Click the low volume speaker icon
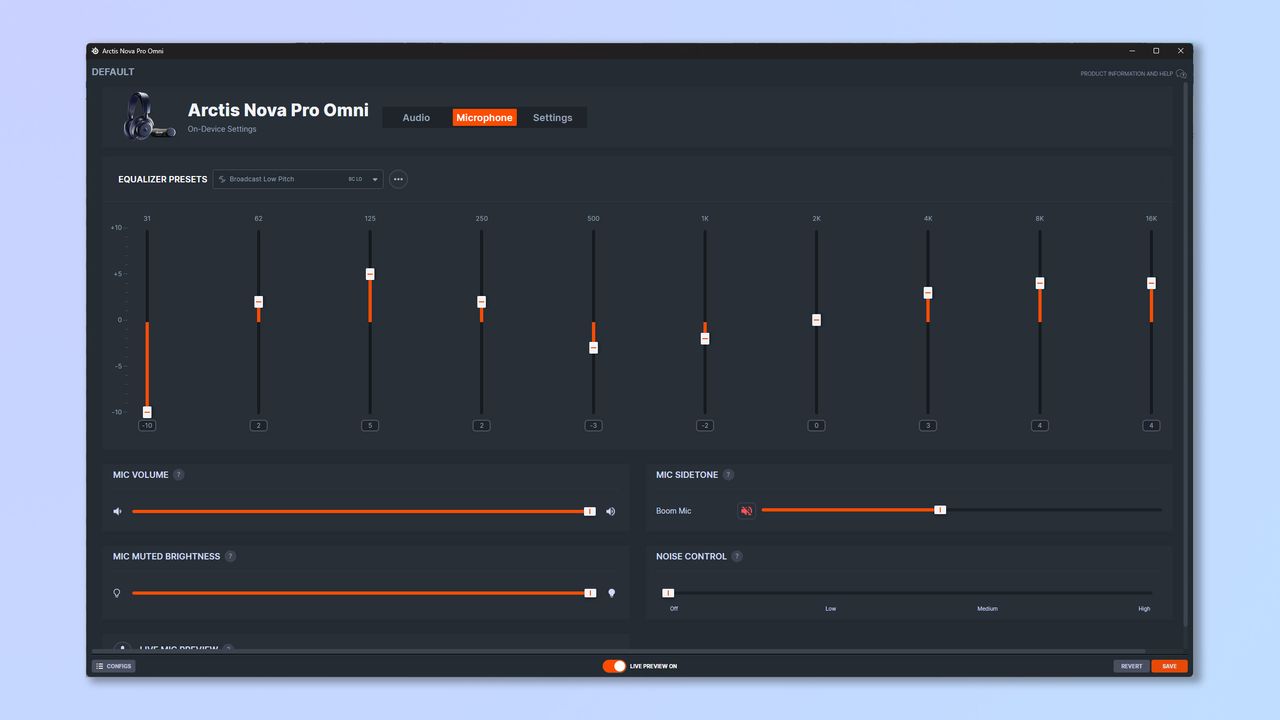 117,511
